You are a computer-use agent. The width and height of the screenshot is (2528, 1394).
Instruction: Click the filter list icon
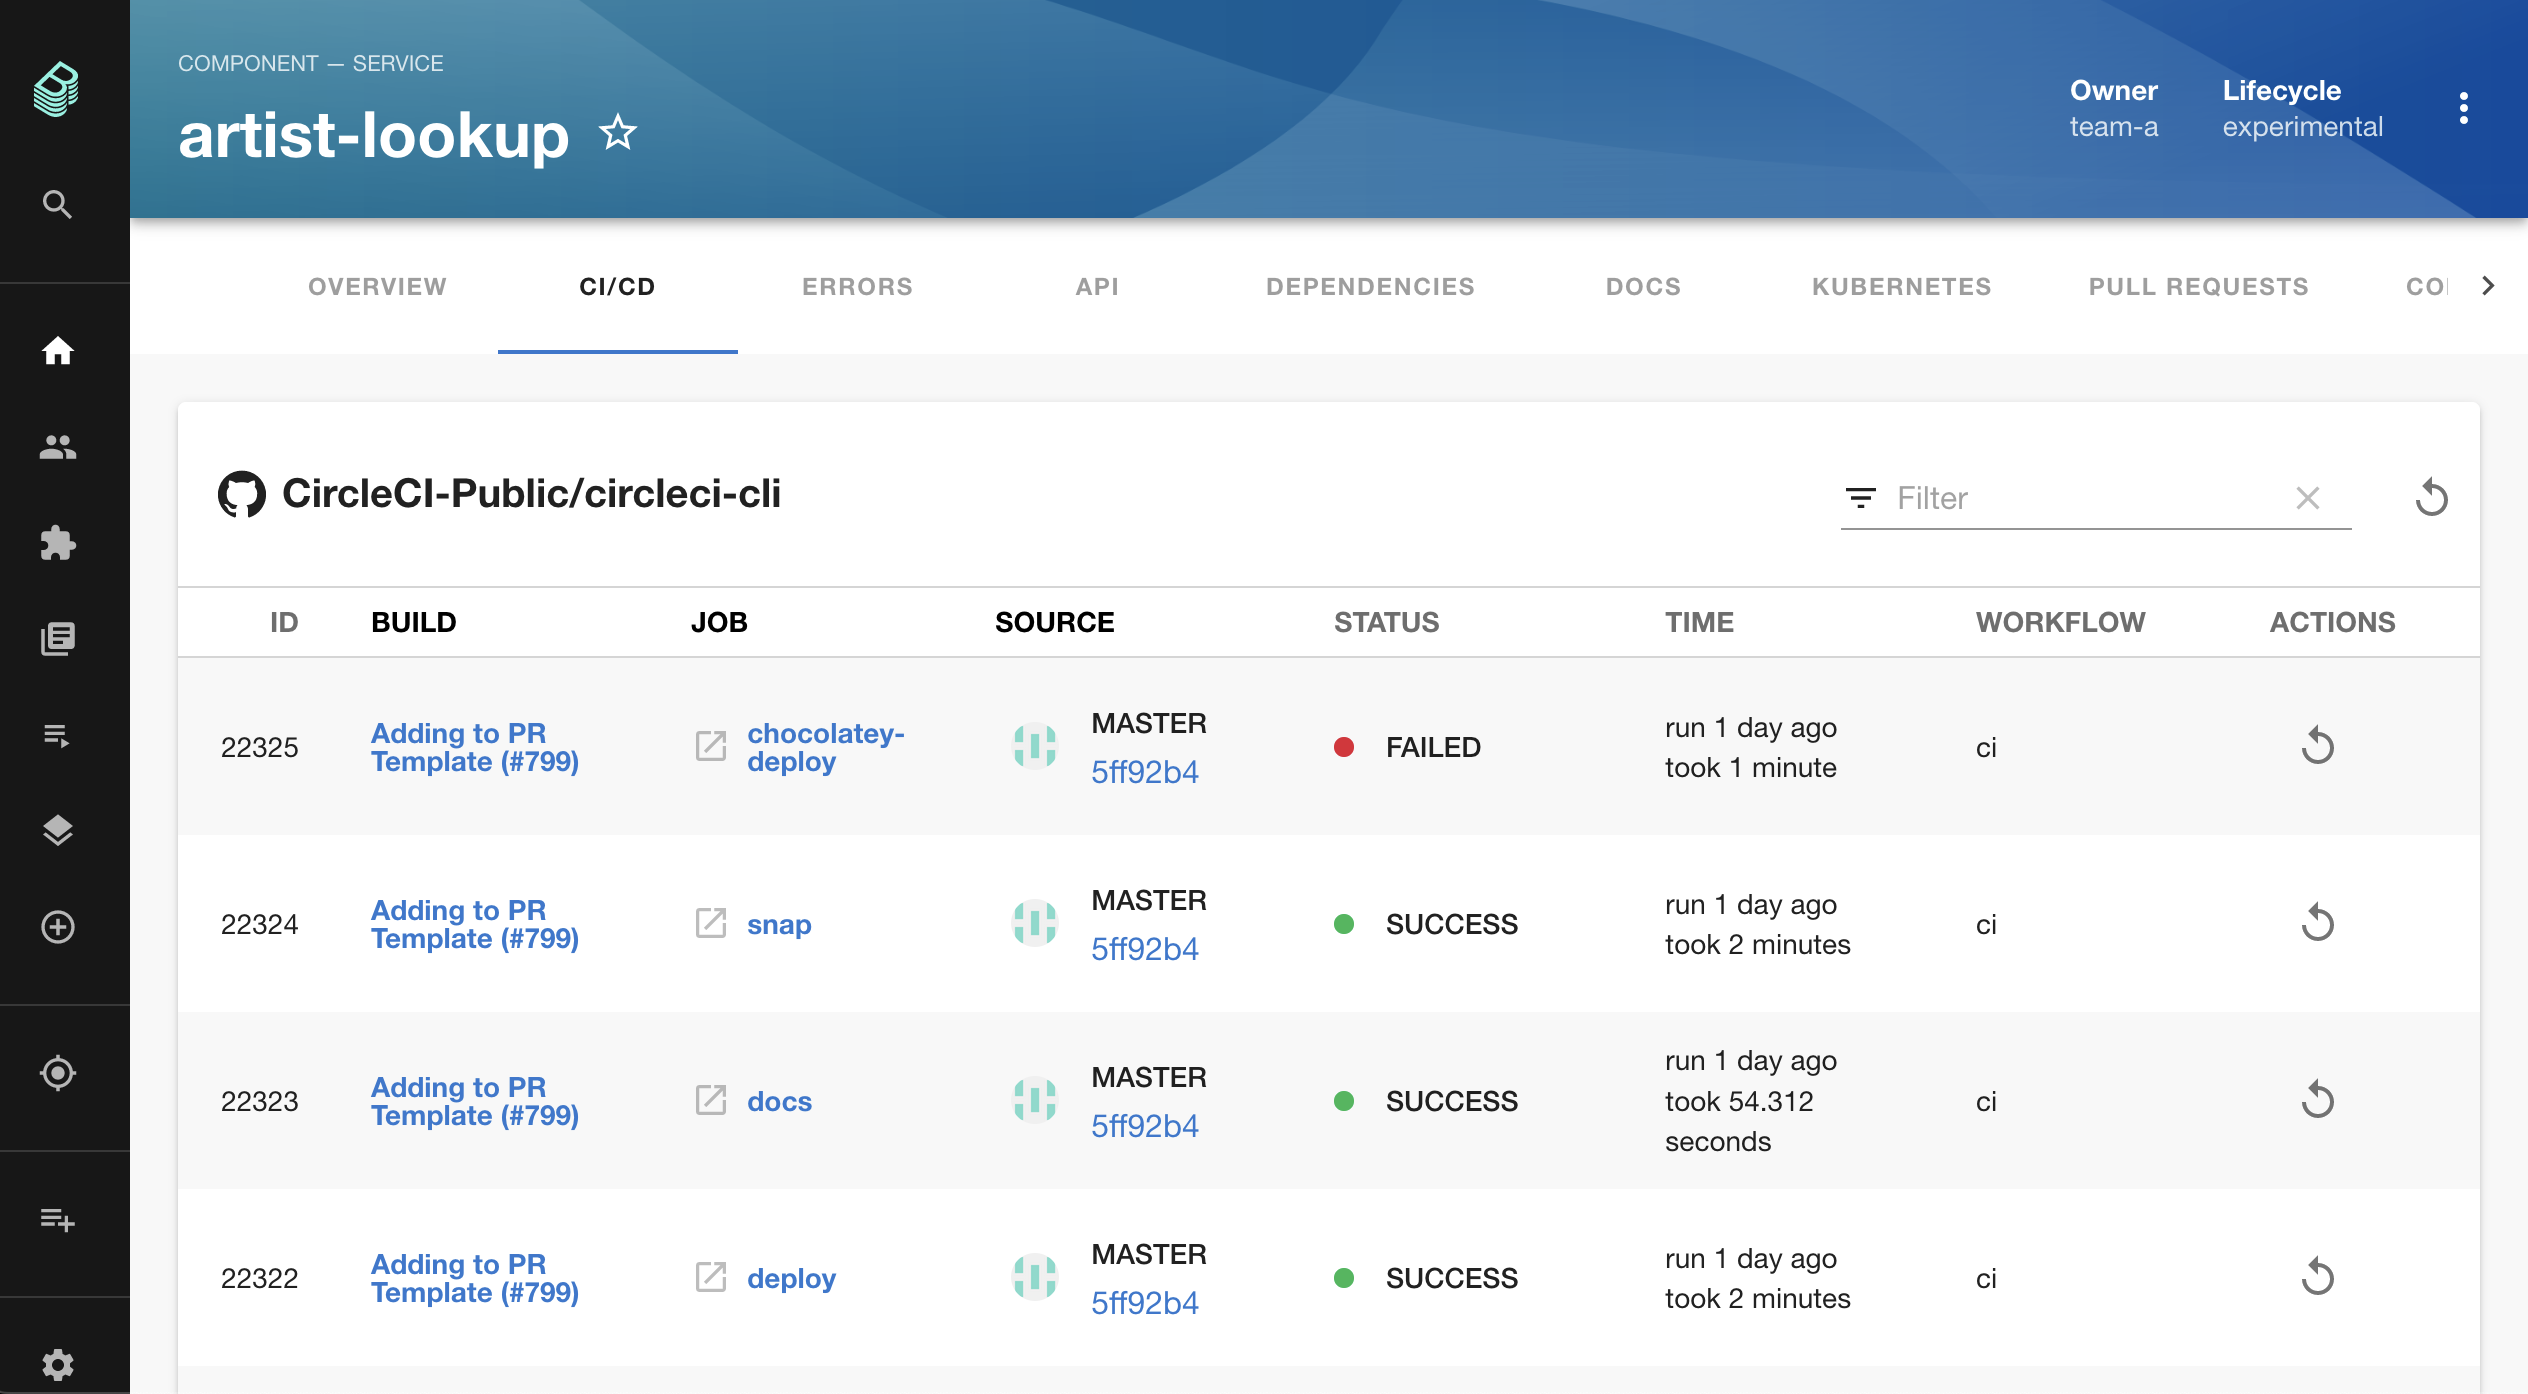1861,498
